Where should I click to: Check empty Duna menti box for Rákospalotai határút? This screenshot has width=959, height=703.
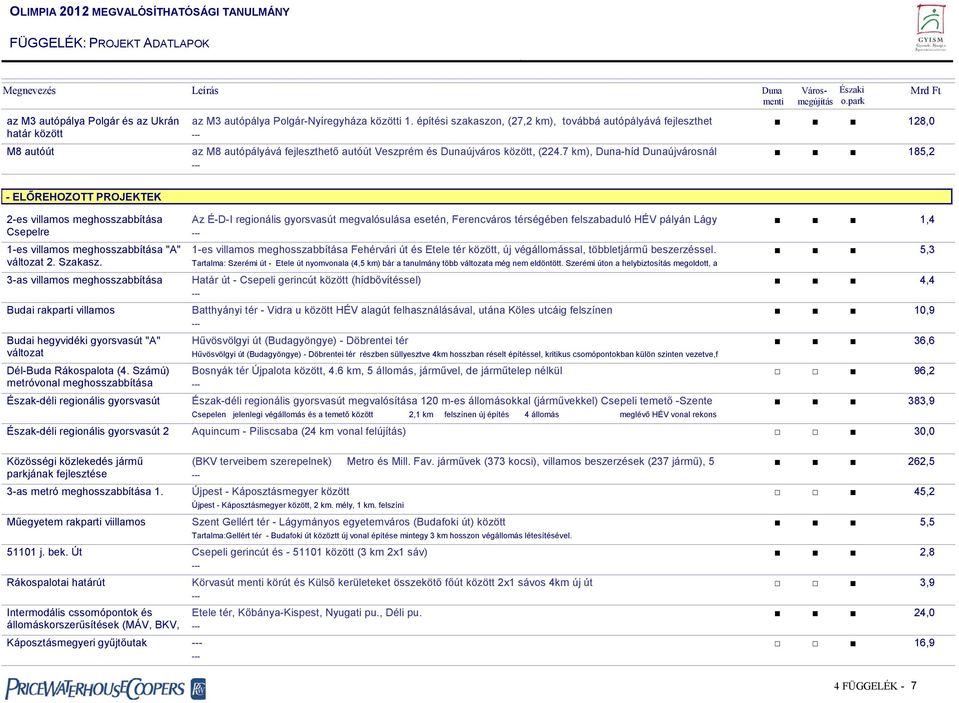777,584
